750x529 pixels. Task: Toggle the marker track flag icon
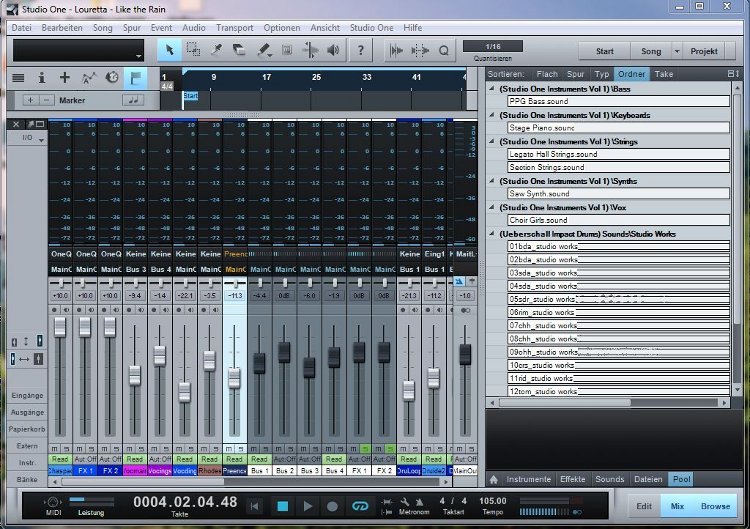[135, 78]
